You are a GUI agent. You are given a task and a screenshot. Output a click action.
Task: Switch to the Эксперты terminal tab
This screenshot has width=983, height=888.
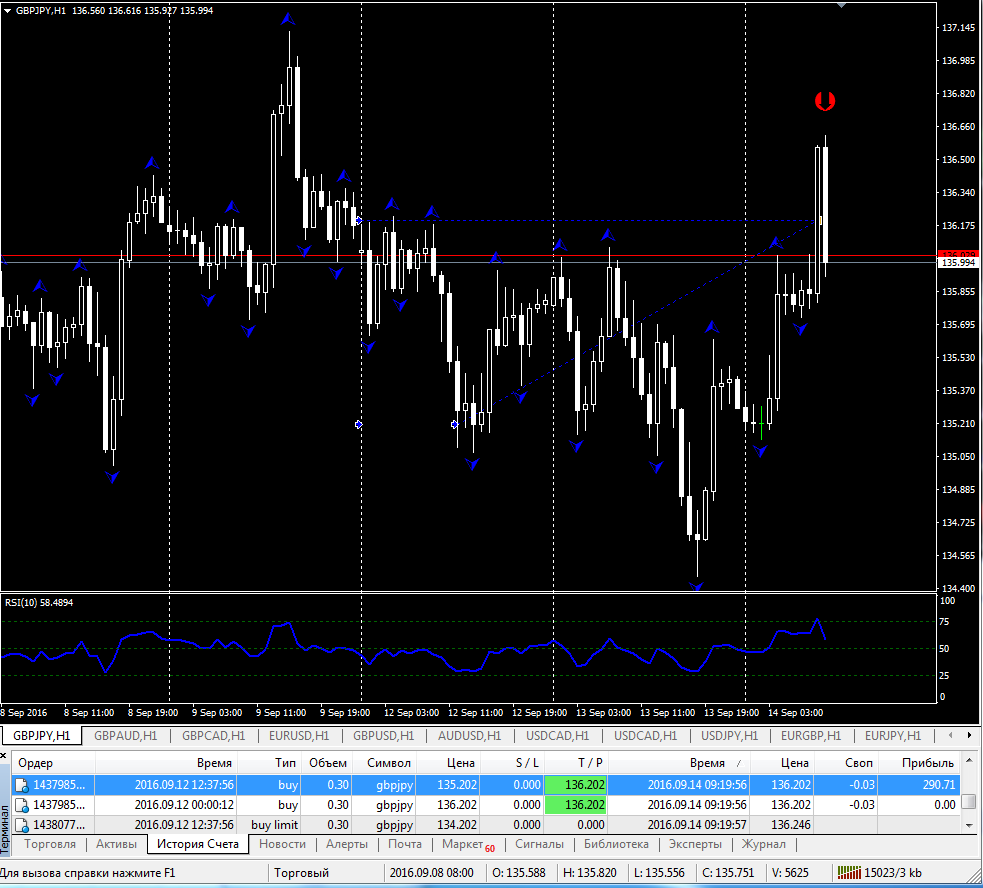(695, 844)
